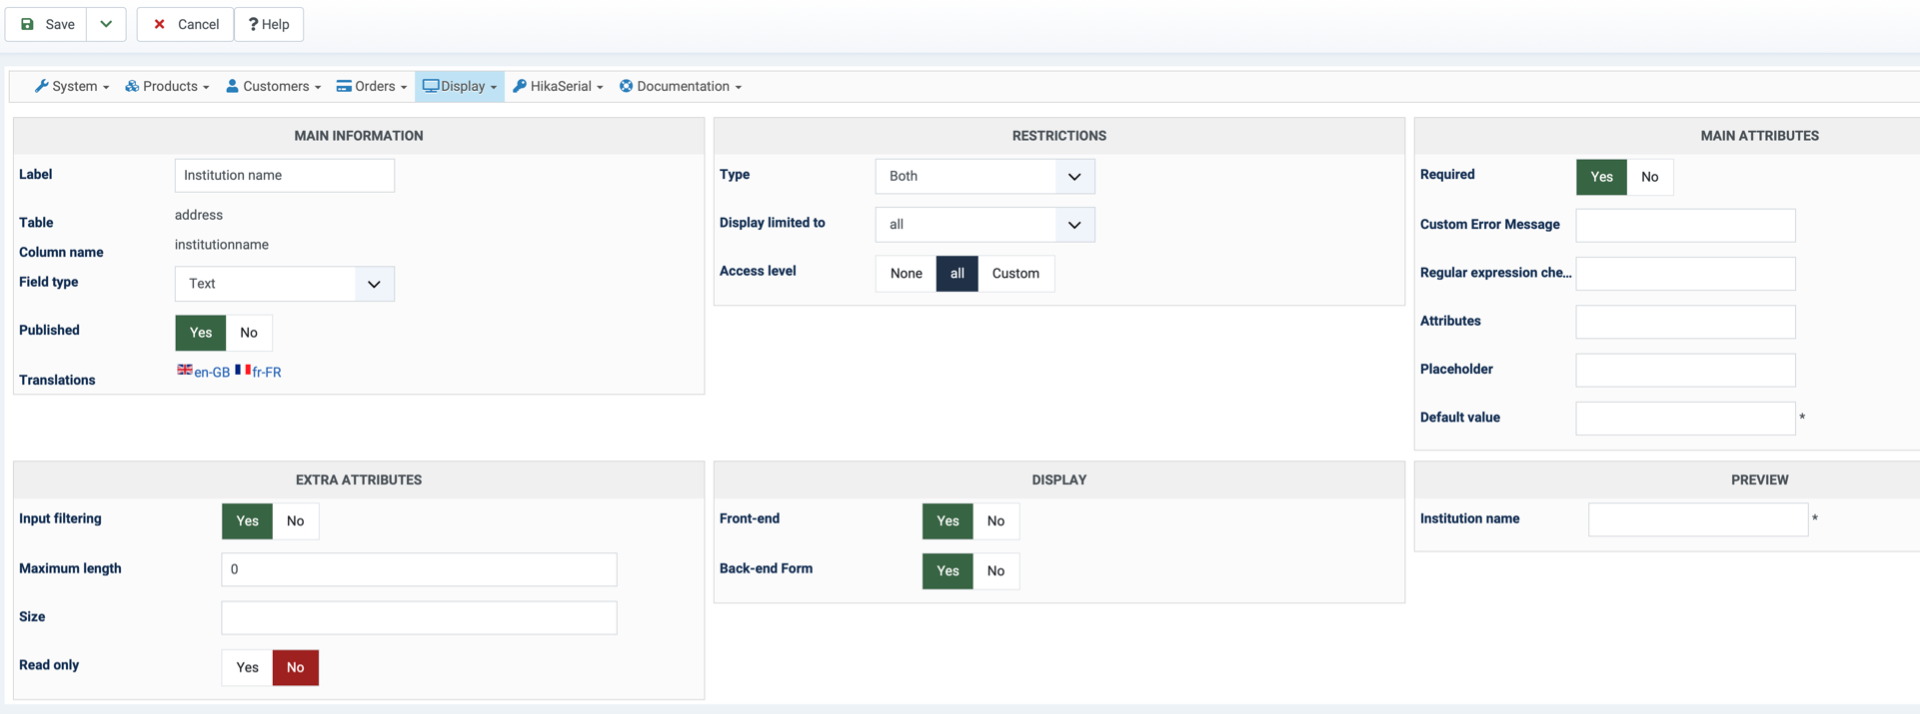Set Required to No
This screenshot has width=1920, height=714.
(1649, 177)
